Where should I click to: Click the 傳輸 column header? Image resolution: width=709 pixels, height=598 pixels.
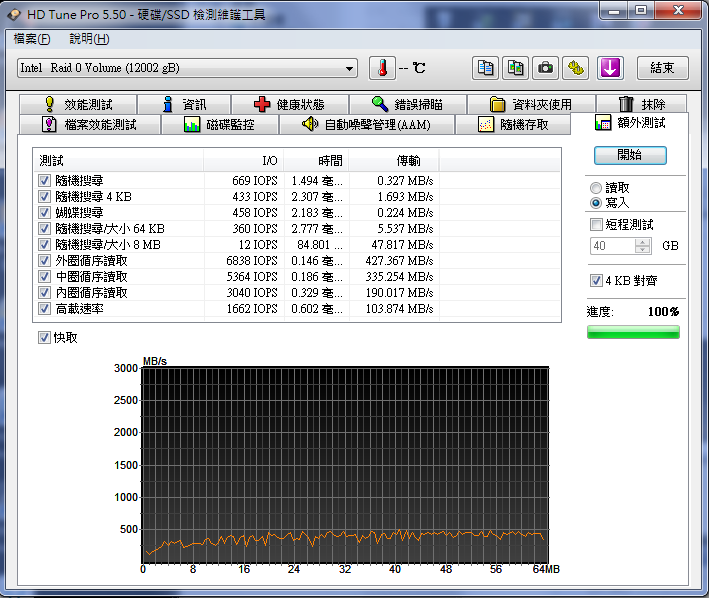click(x=394, y=160)
